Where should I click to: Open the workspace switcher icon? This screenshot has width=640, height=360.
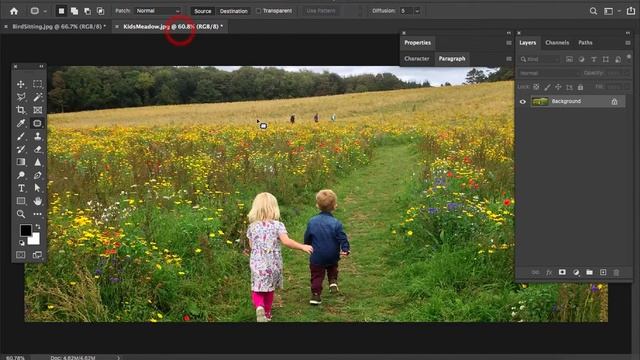[609, 11]
